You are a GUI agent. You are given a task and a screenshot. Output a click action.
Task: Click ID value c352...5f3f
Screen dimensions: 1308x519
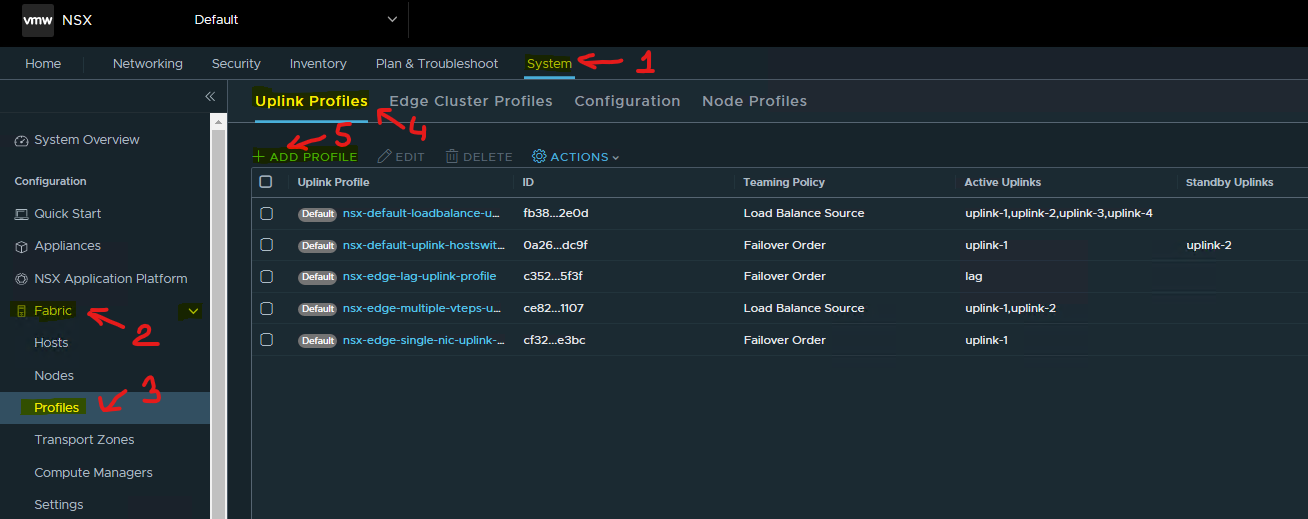click(552, 276)
